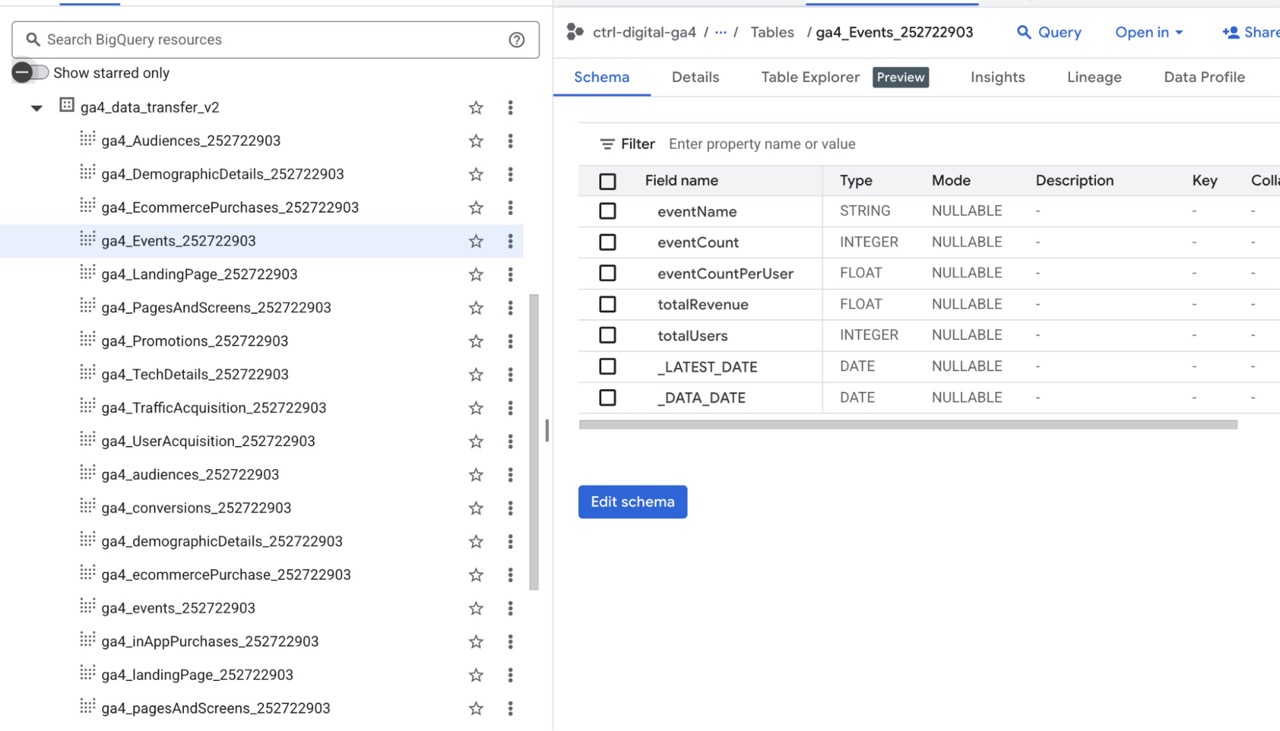Screen dimensions: 1280x731
Task: Click the Edit schema button
Action: 632,502
